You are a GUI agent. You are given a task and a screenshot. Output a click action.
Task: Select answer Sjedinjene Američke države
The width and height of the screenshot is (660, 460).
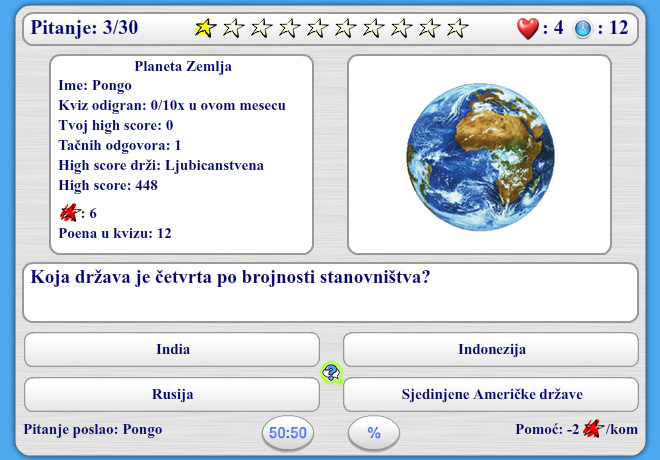[491, 394]
